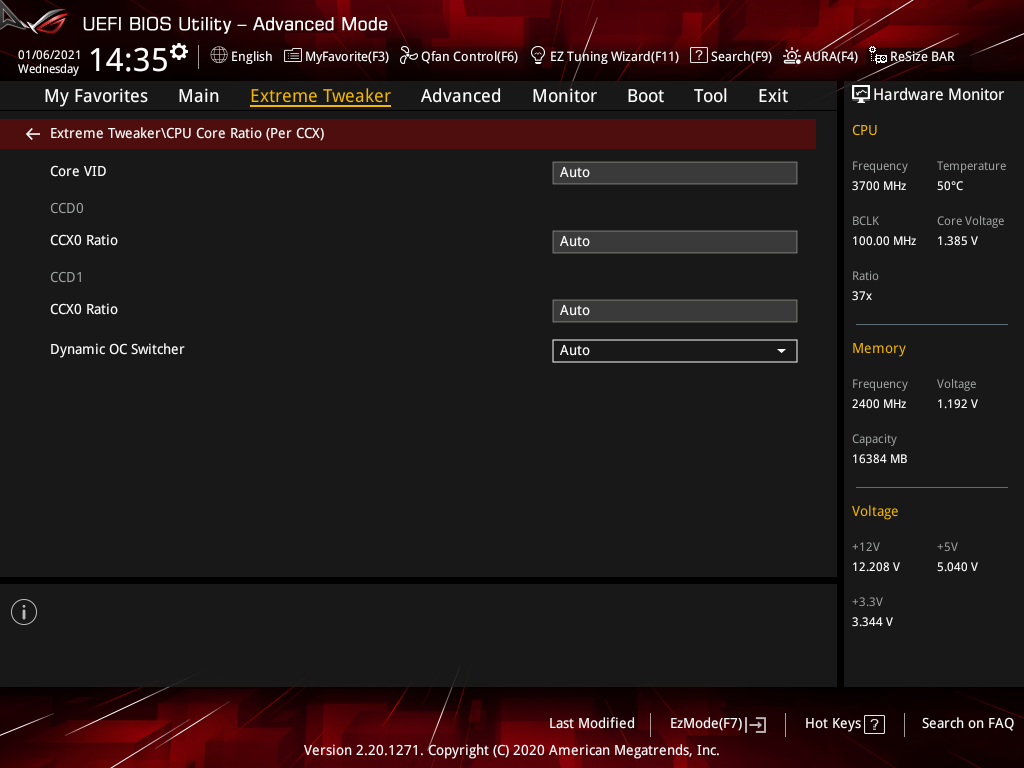Click Search on FAQ link

[x=967, y=724]
